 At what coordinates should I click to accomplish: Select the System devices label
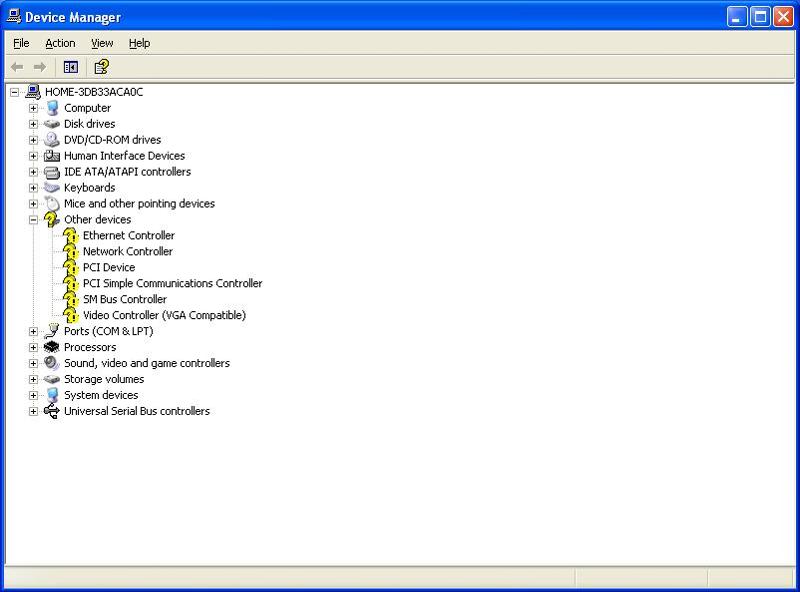pyautogui.click(x=101, y=395)
